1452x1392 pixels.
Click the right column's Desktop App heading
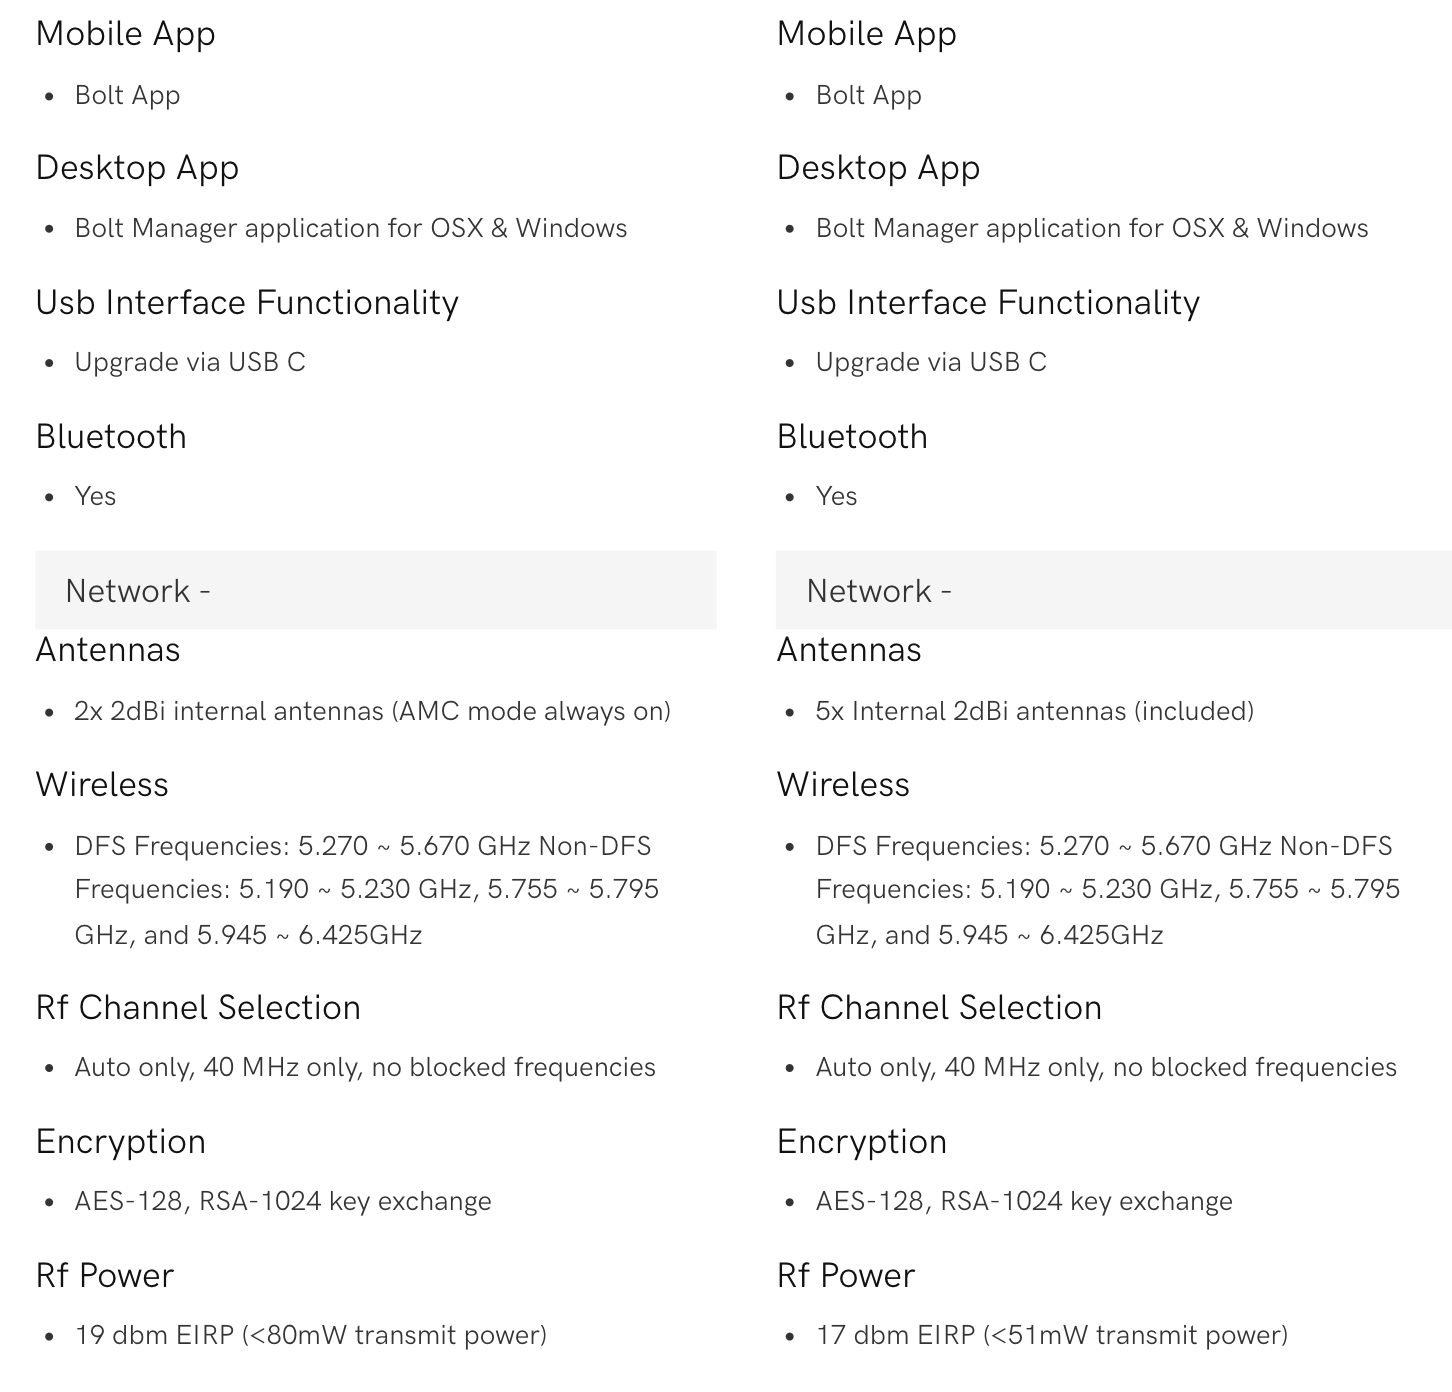click(878, 168)
